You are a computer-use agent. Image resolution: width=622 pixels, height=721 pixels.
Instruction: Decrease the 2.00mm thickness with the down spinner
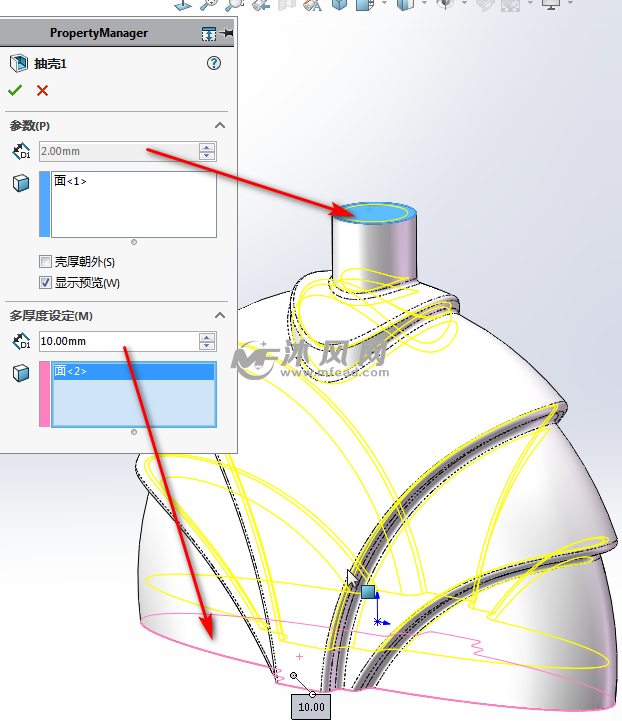[207, 155]
